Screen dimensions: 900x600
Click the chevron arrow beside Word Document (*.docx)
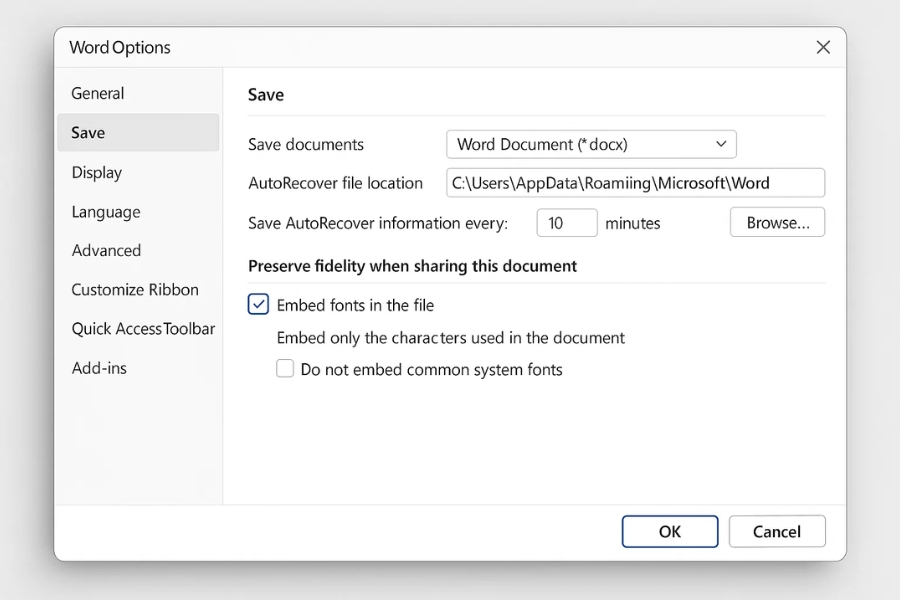720,144
